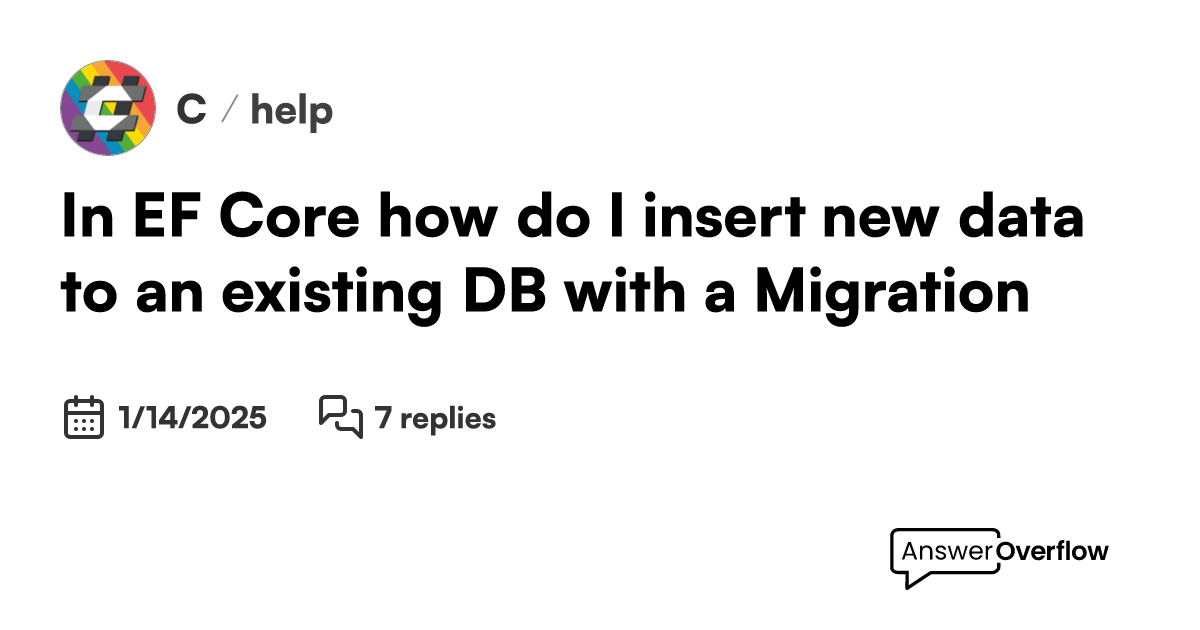
Task: Select the post date 1/14/2025
Action: tap(192, 418)
